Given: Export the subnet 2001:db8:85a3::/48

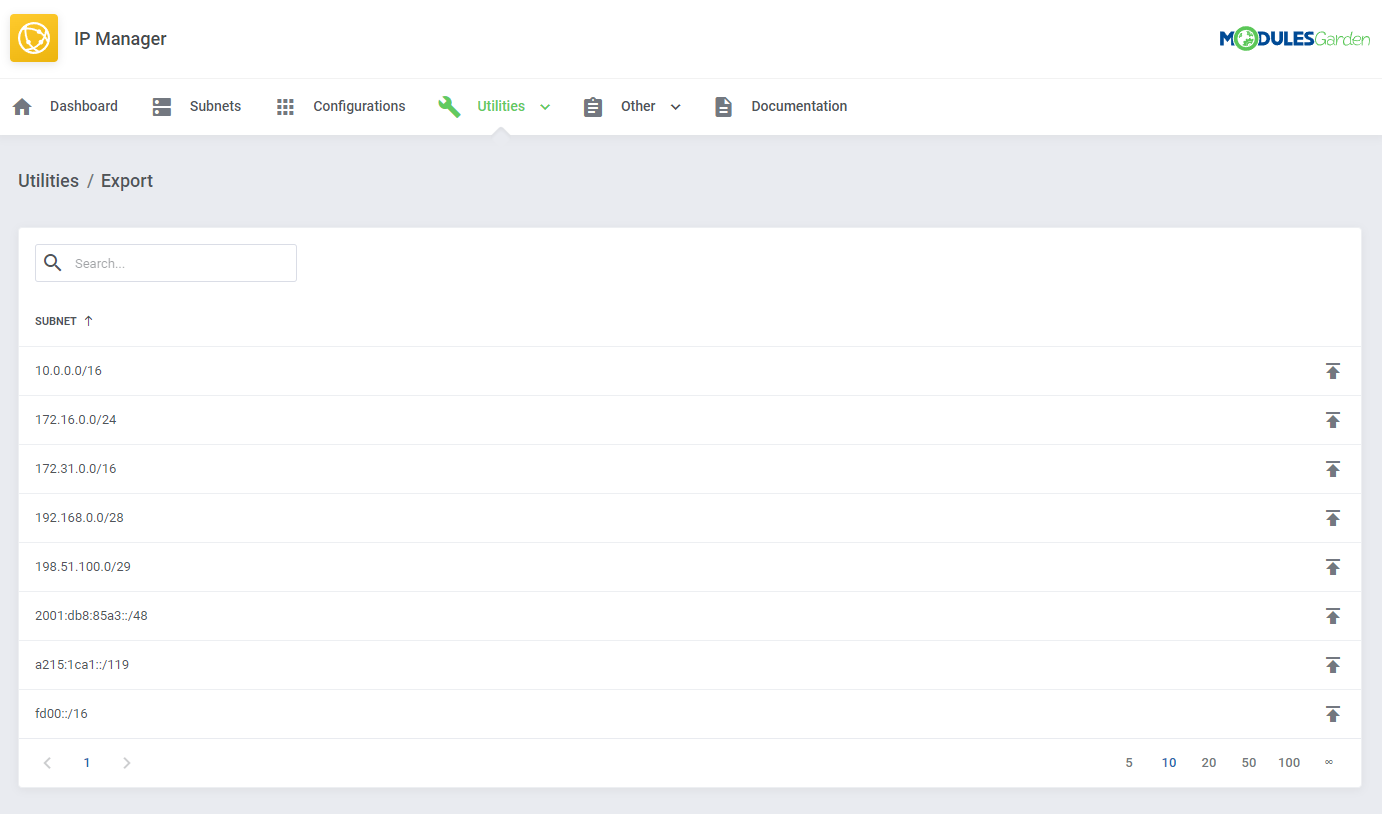Looking at the screenshot, I should [x=1333, y=616].
